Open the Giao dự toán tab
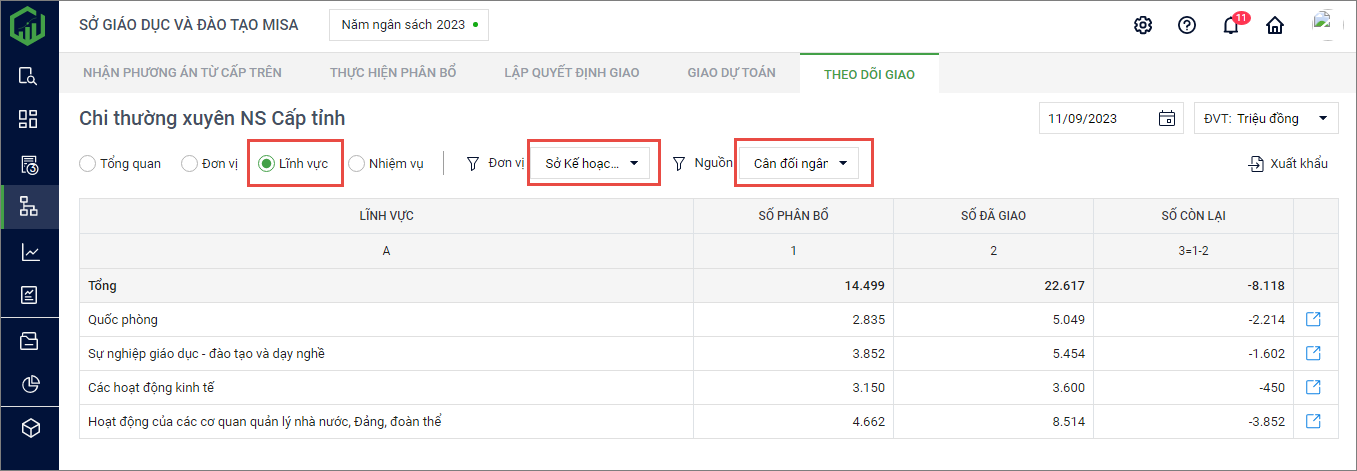 731,73
